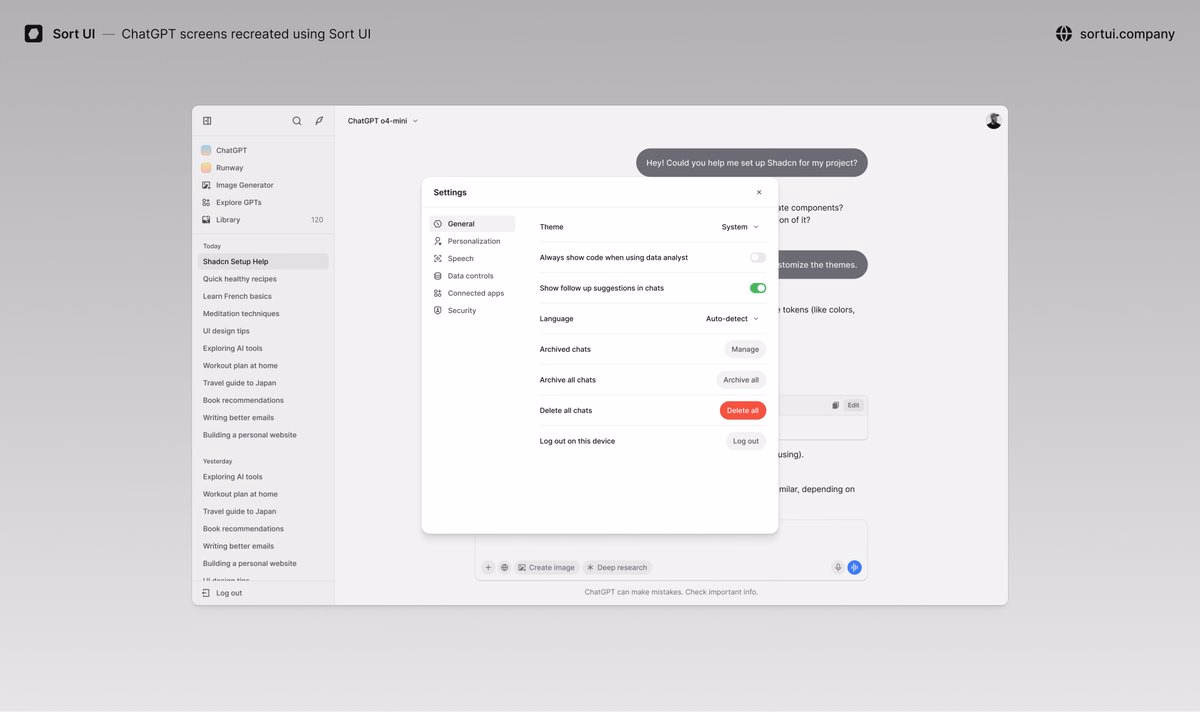
Task: Collapse the sidebar with the panel icon
Action: tap(207, 121)
